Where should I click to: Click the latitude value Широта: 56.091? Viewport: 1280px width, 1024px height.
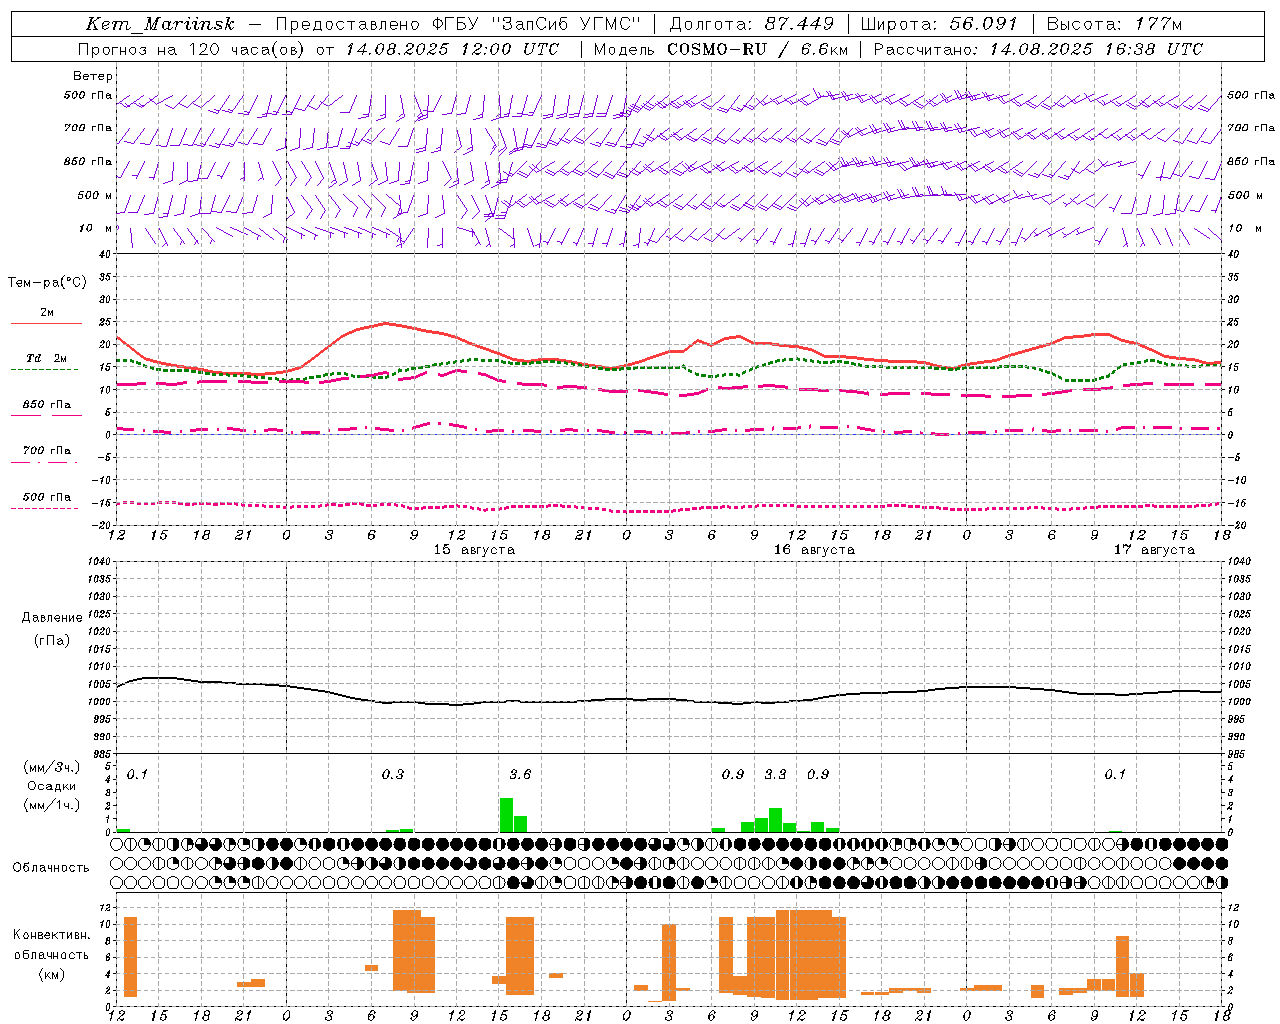coord(939,24)
